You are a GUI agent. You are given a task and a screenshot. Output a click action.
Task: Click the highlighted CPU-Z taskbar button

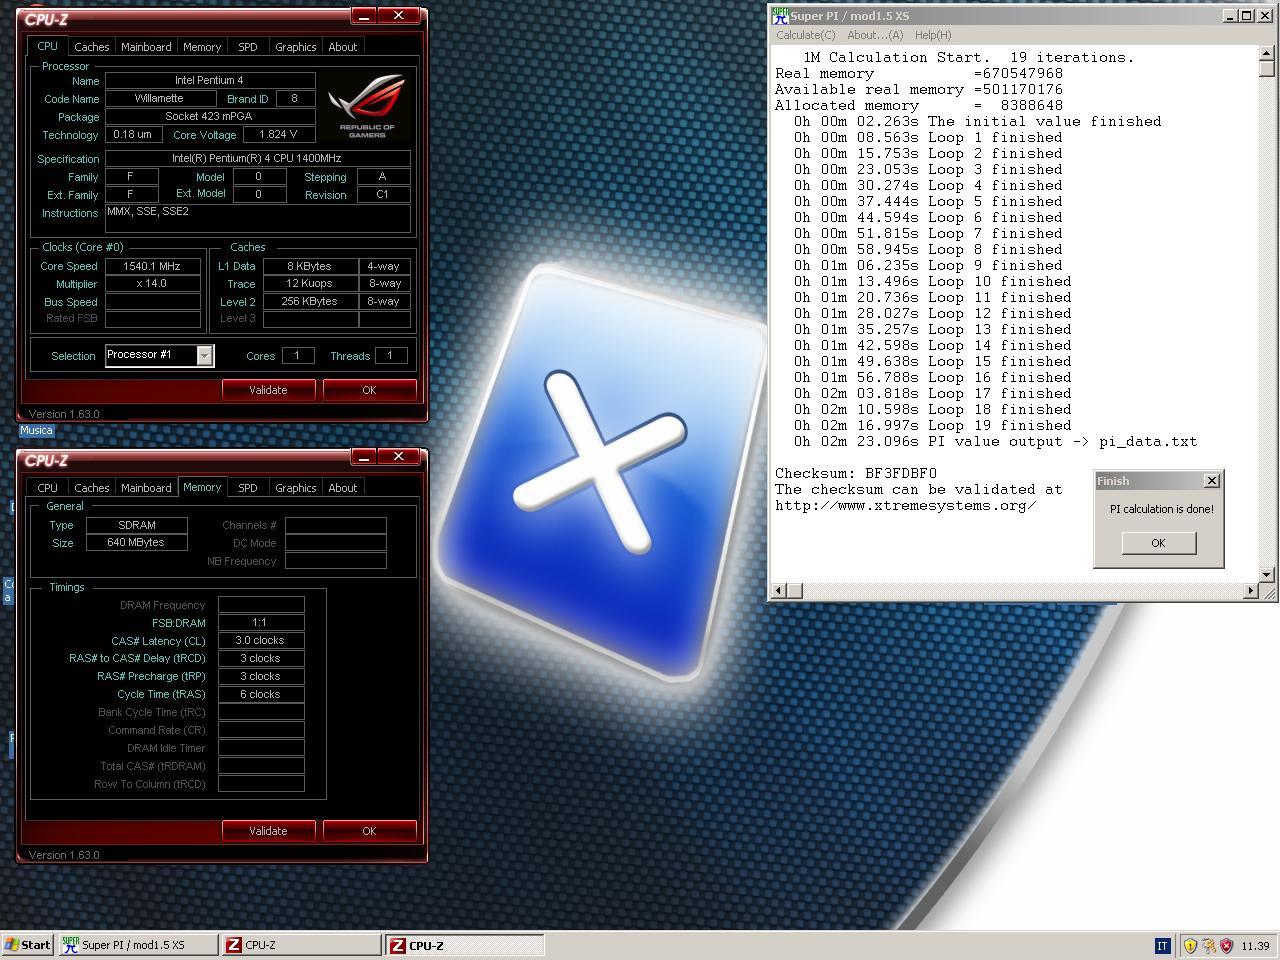click(x=464, y=945)
